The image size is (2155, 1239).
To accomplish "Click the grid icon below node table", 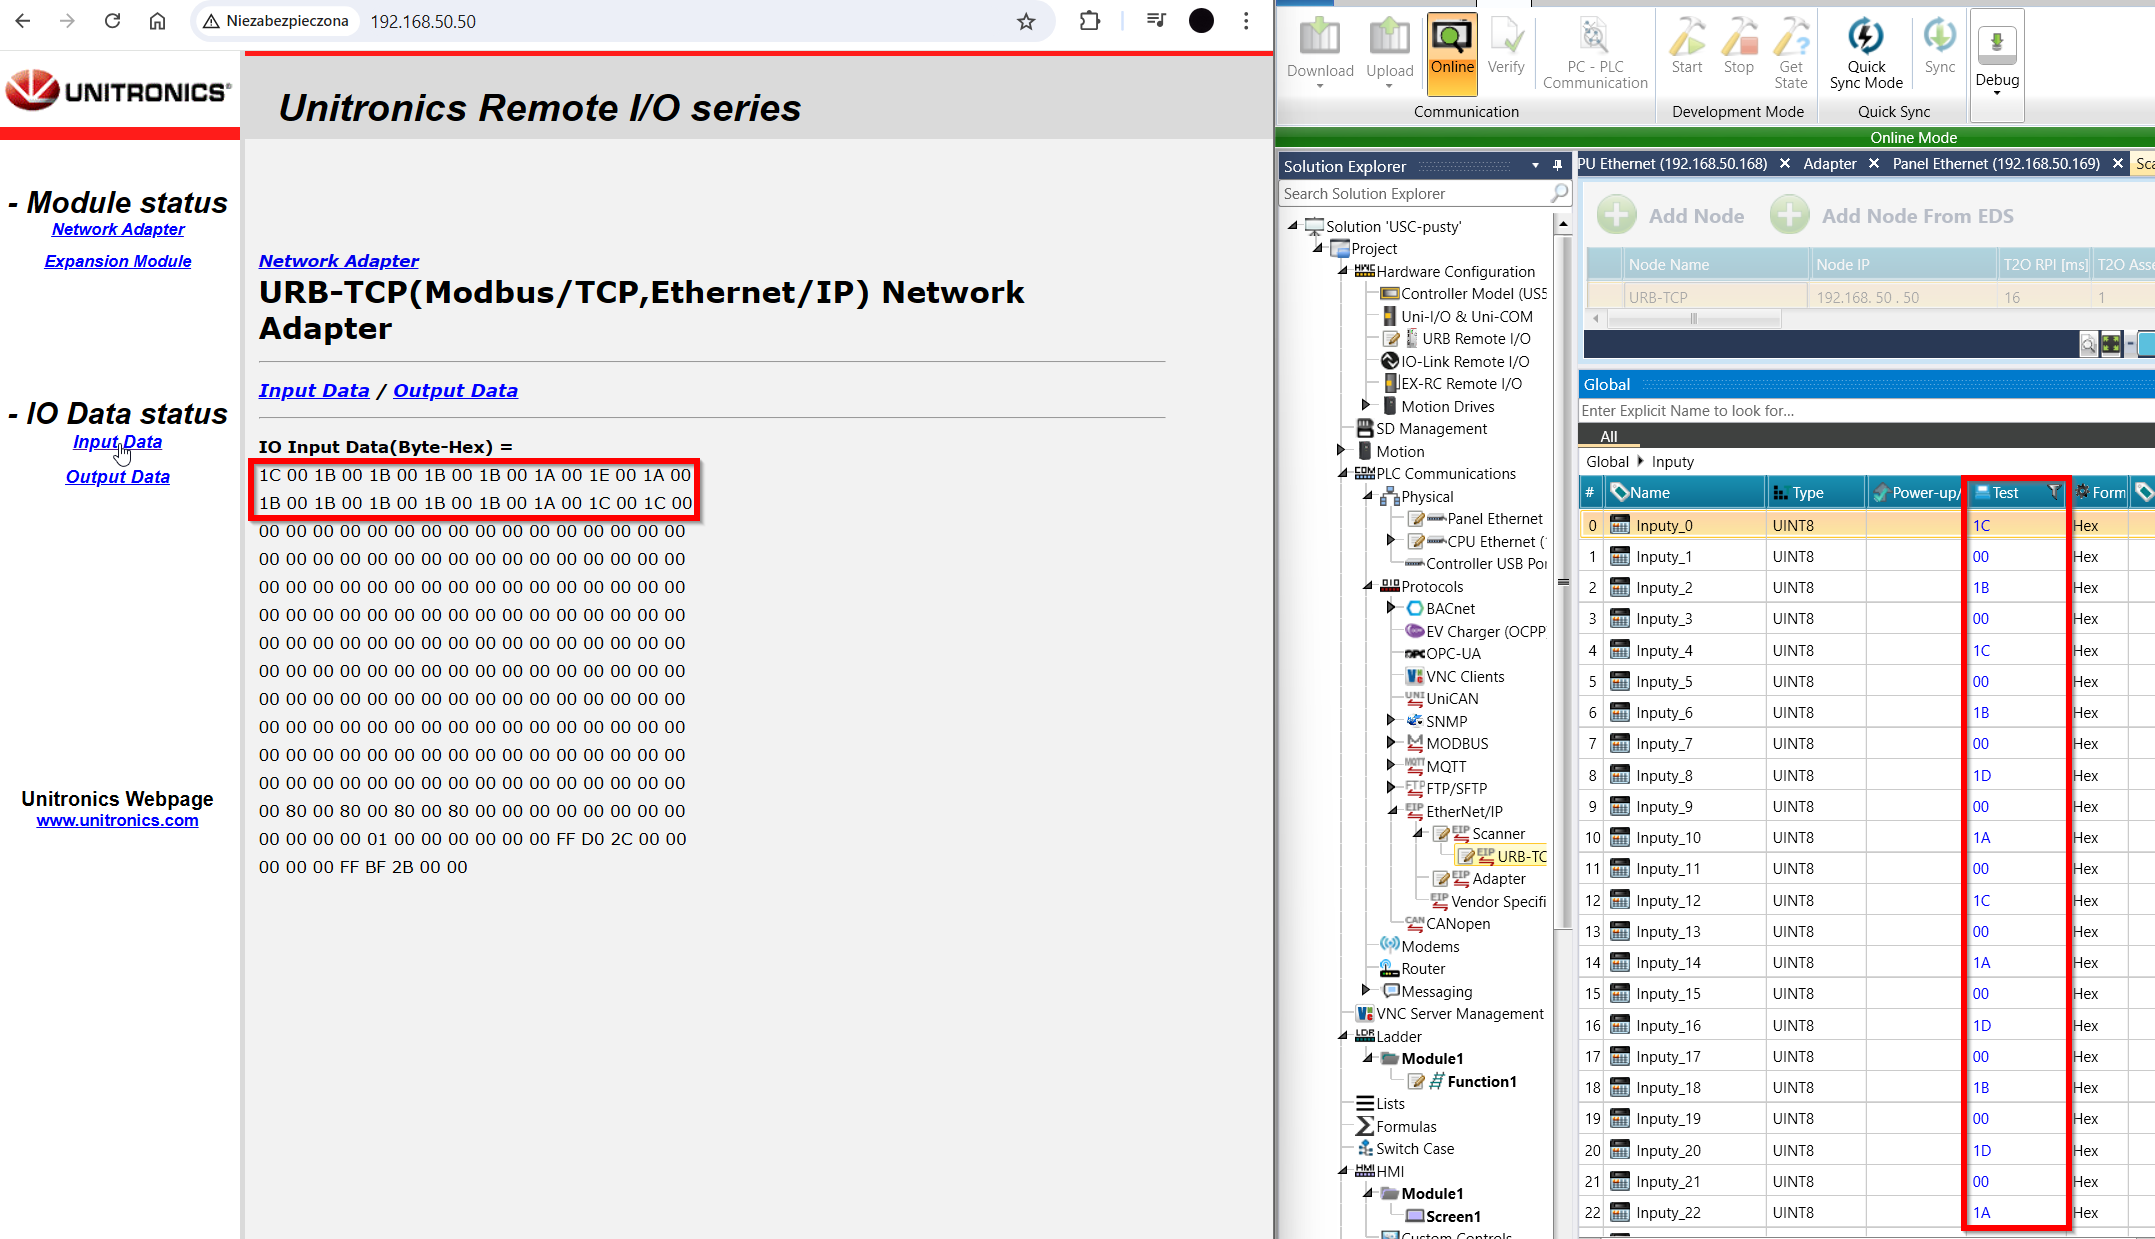I will pos(2110,345).
